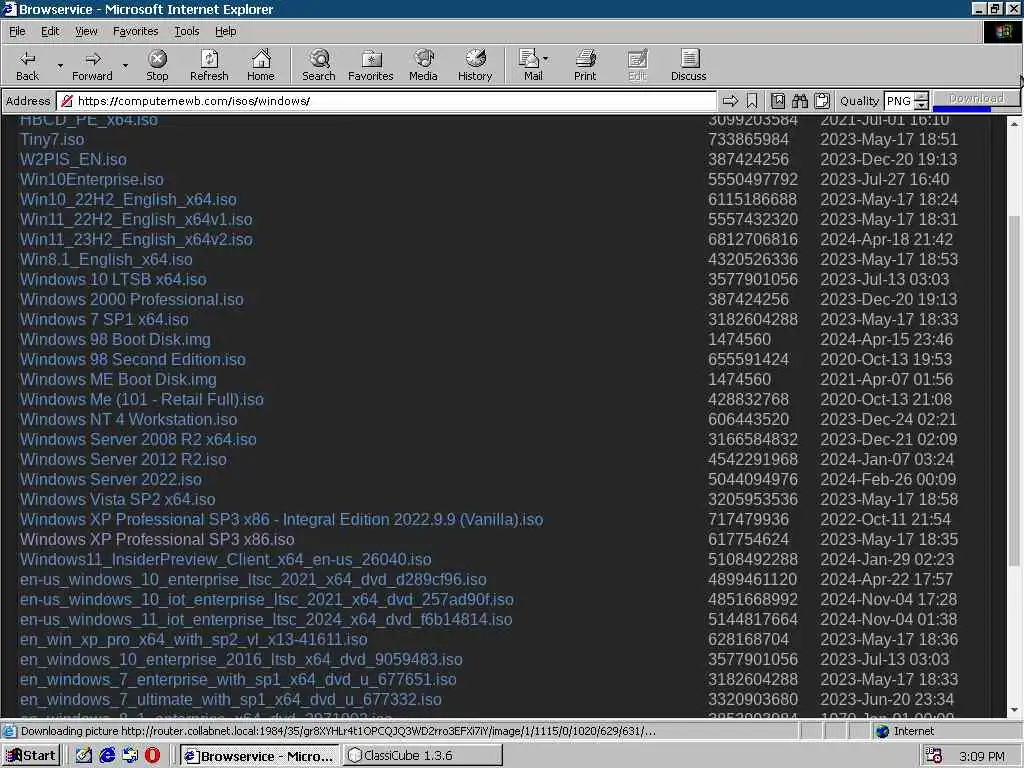The height and width of the screenshot is (768, 1024).
Task: Open Windows11_InsiderPreview_Client_x64_en-us_26040.iso link
Action: (x=225, y=559)
